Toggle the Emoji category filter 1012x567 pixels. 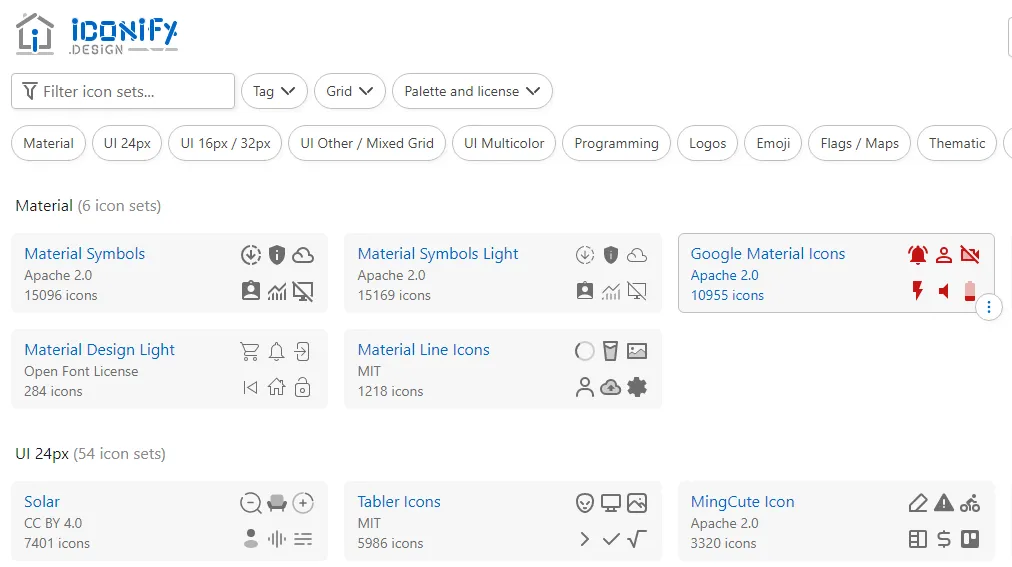[x=773, y=143]
